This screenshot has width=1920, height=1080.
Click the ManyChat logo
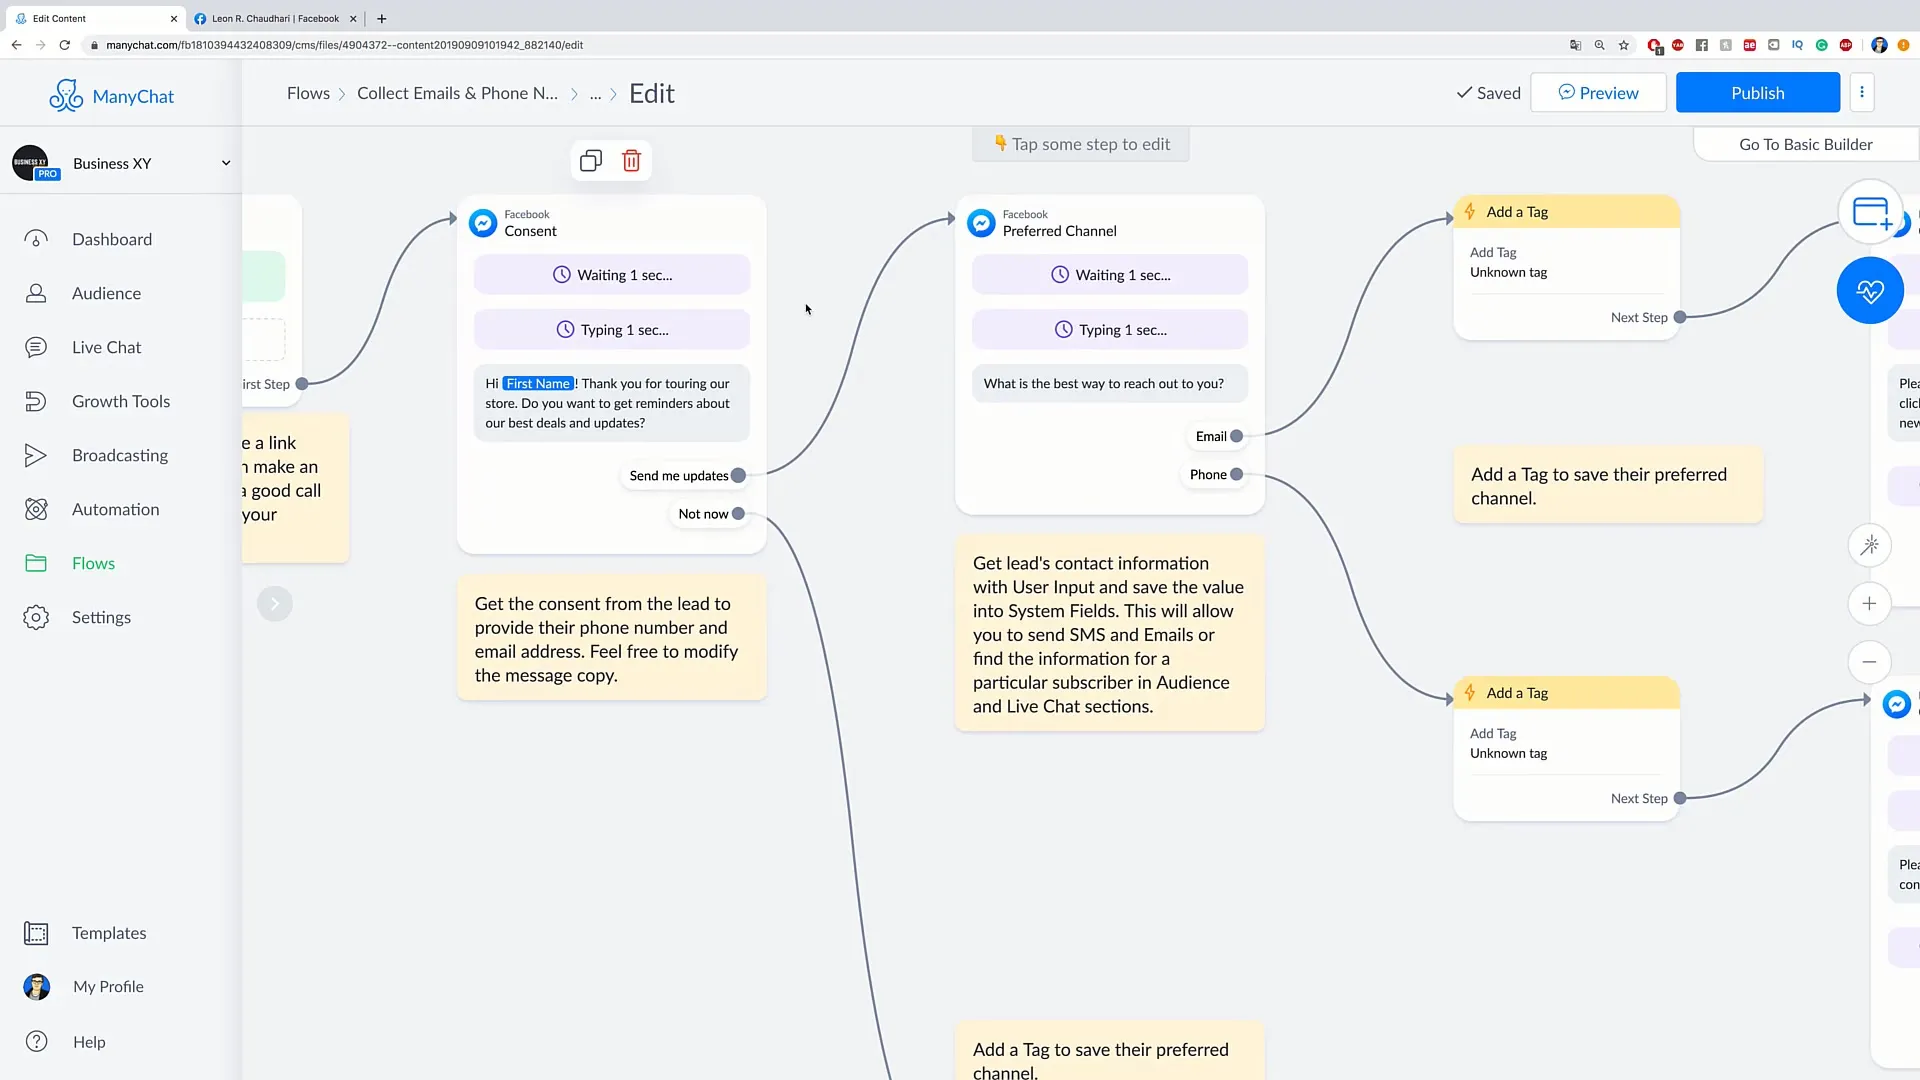(111, 96)
